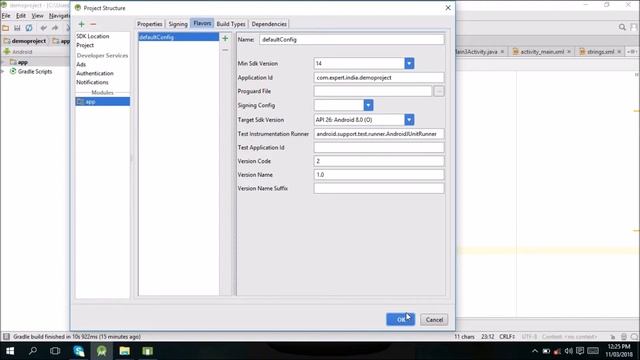Open activity_main.xml editor tab
Image resolution: width=640 pixels, height=360 pixels.
pos(542,51)
